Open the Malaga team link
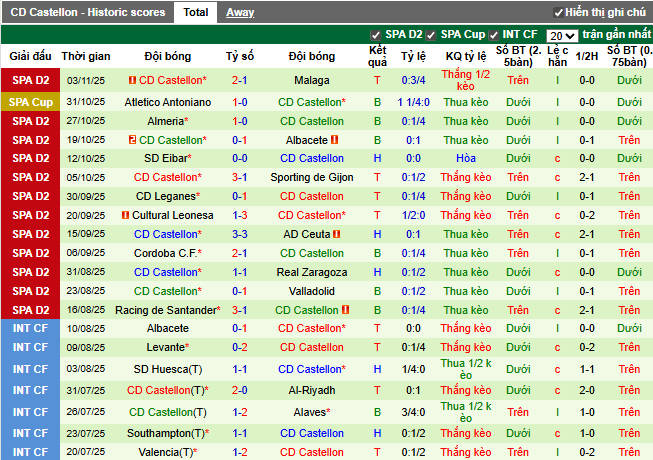The image size is (653, 460). coord(312,80)
